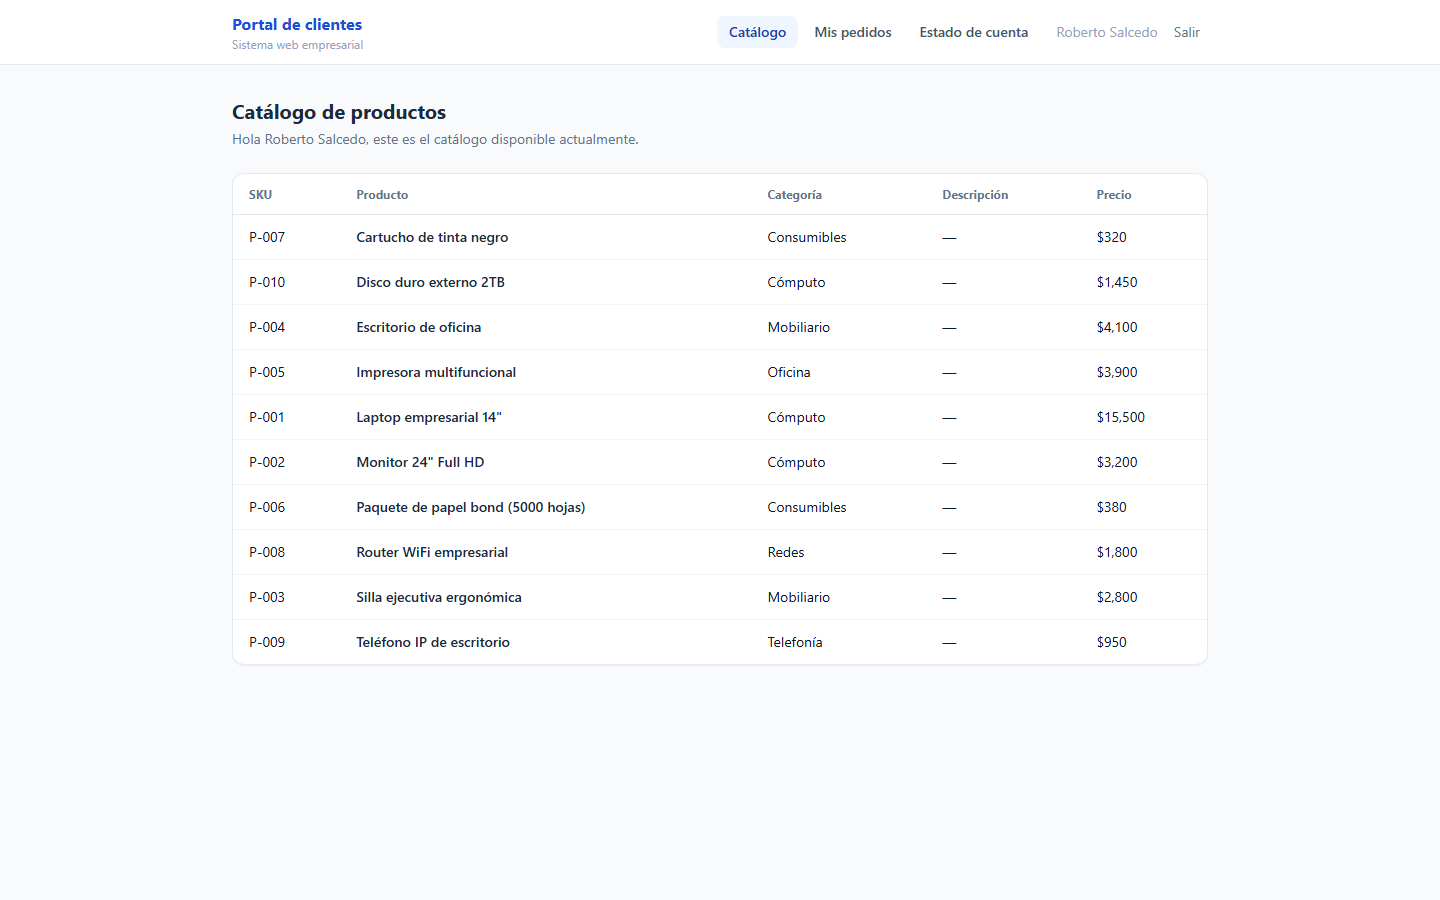
Task: Click the Producto column header
Action: pos(382,195)
